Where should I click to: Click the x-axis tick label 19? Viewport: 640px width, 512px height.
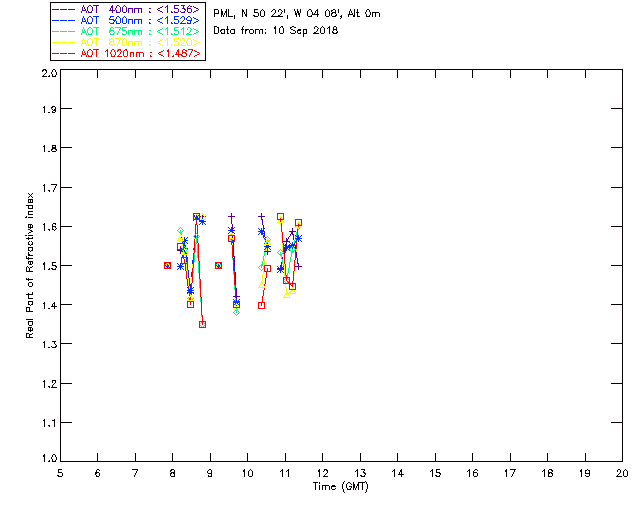tap(585, 473)
